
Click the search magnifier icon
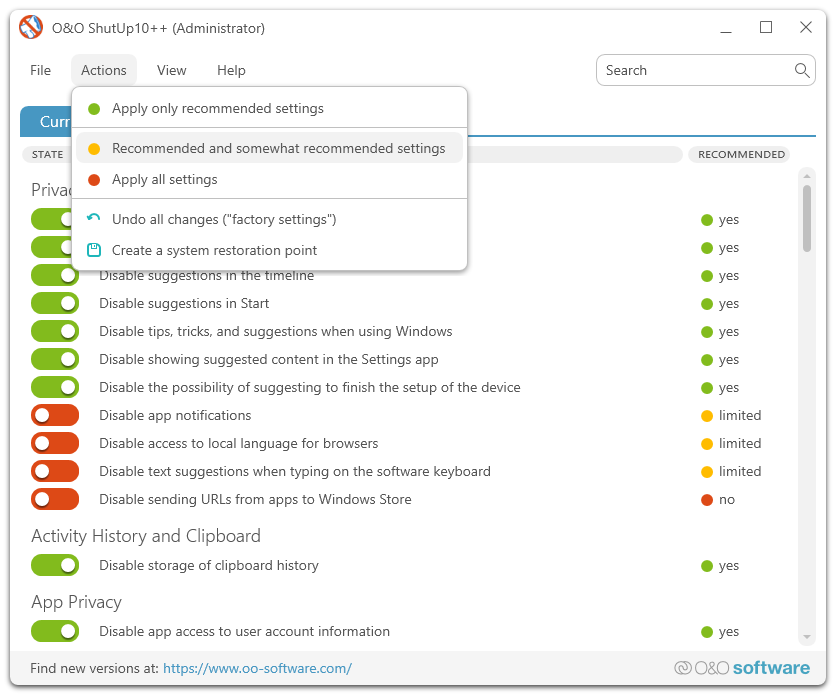(x=801, y=70)
